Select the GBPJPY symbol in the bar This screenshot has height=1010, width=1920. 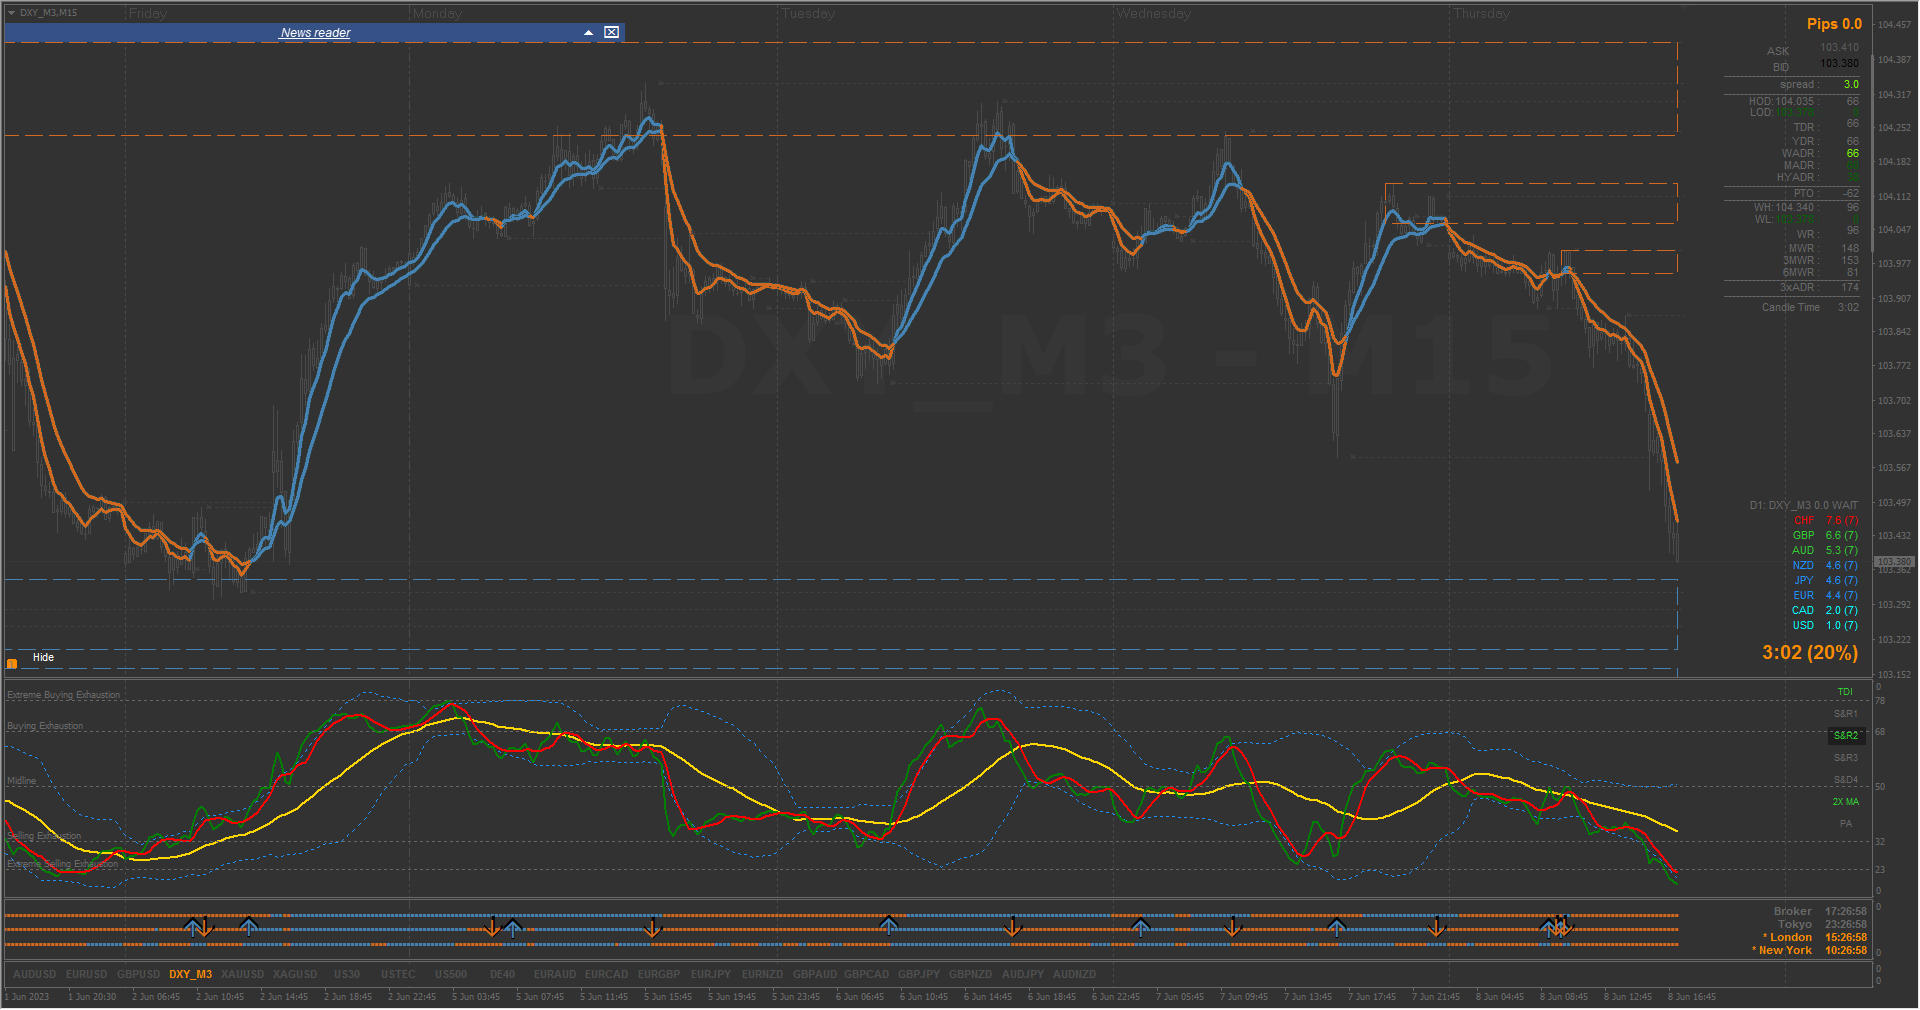pos(919,974)
